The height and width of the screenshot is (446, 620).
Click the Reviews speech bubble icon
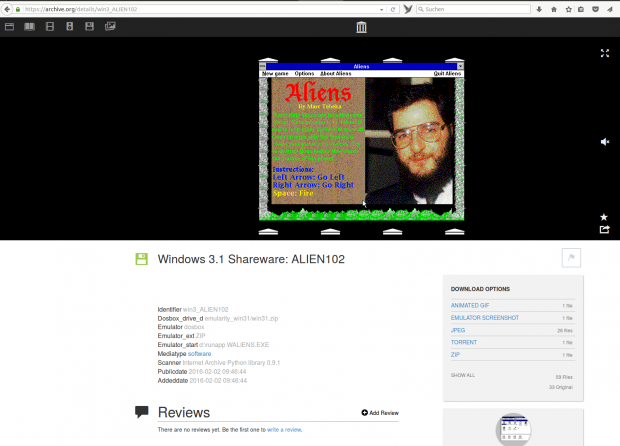point(142,412)
